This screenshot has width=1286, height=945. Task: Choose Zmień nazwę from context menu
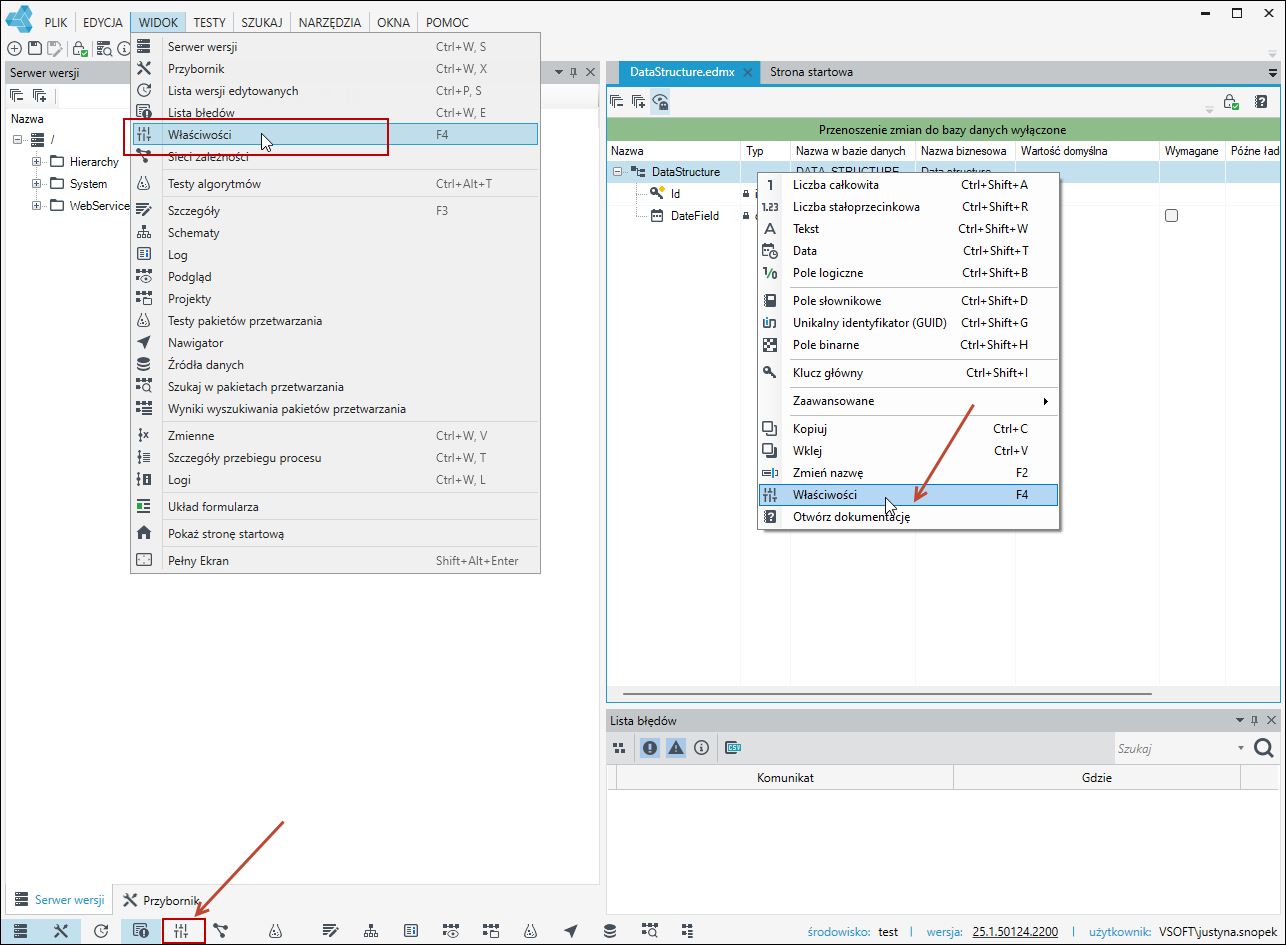(x=909, y=472)
